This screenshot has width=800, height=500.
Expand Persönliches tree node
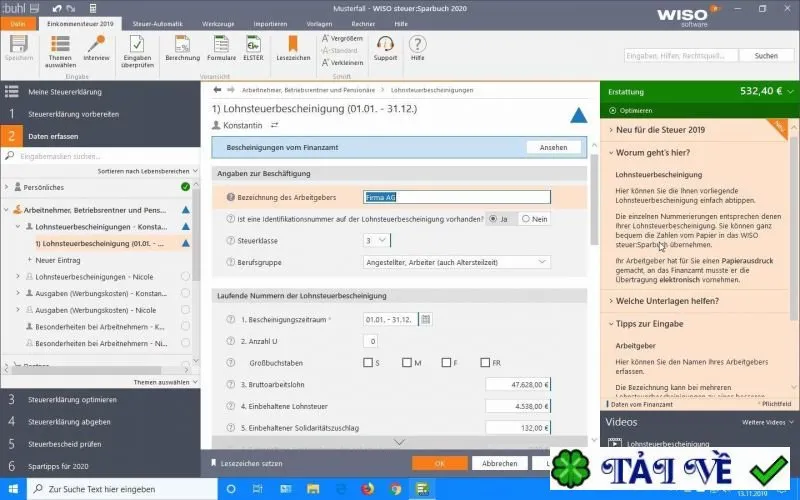(x=6, y=187)
